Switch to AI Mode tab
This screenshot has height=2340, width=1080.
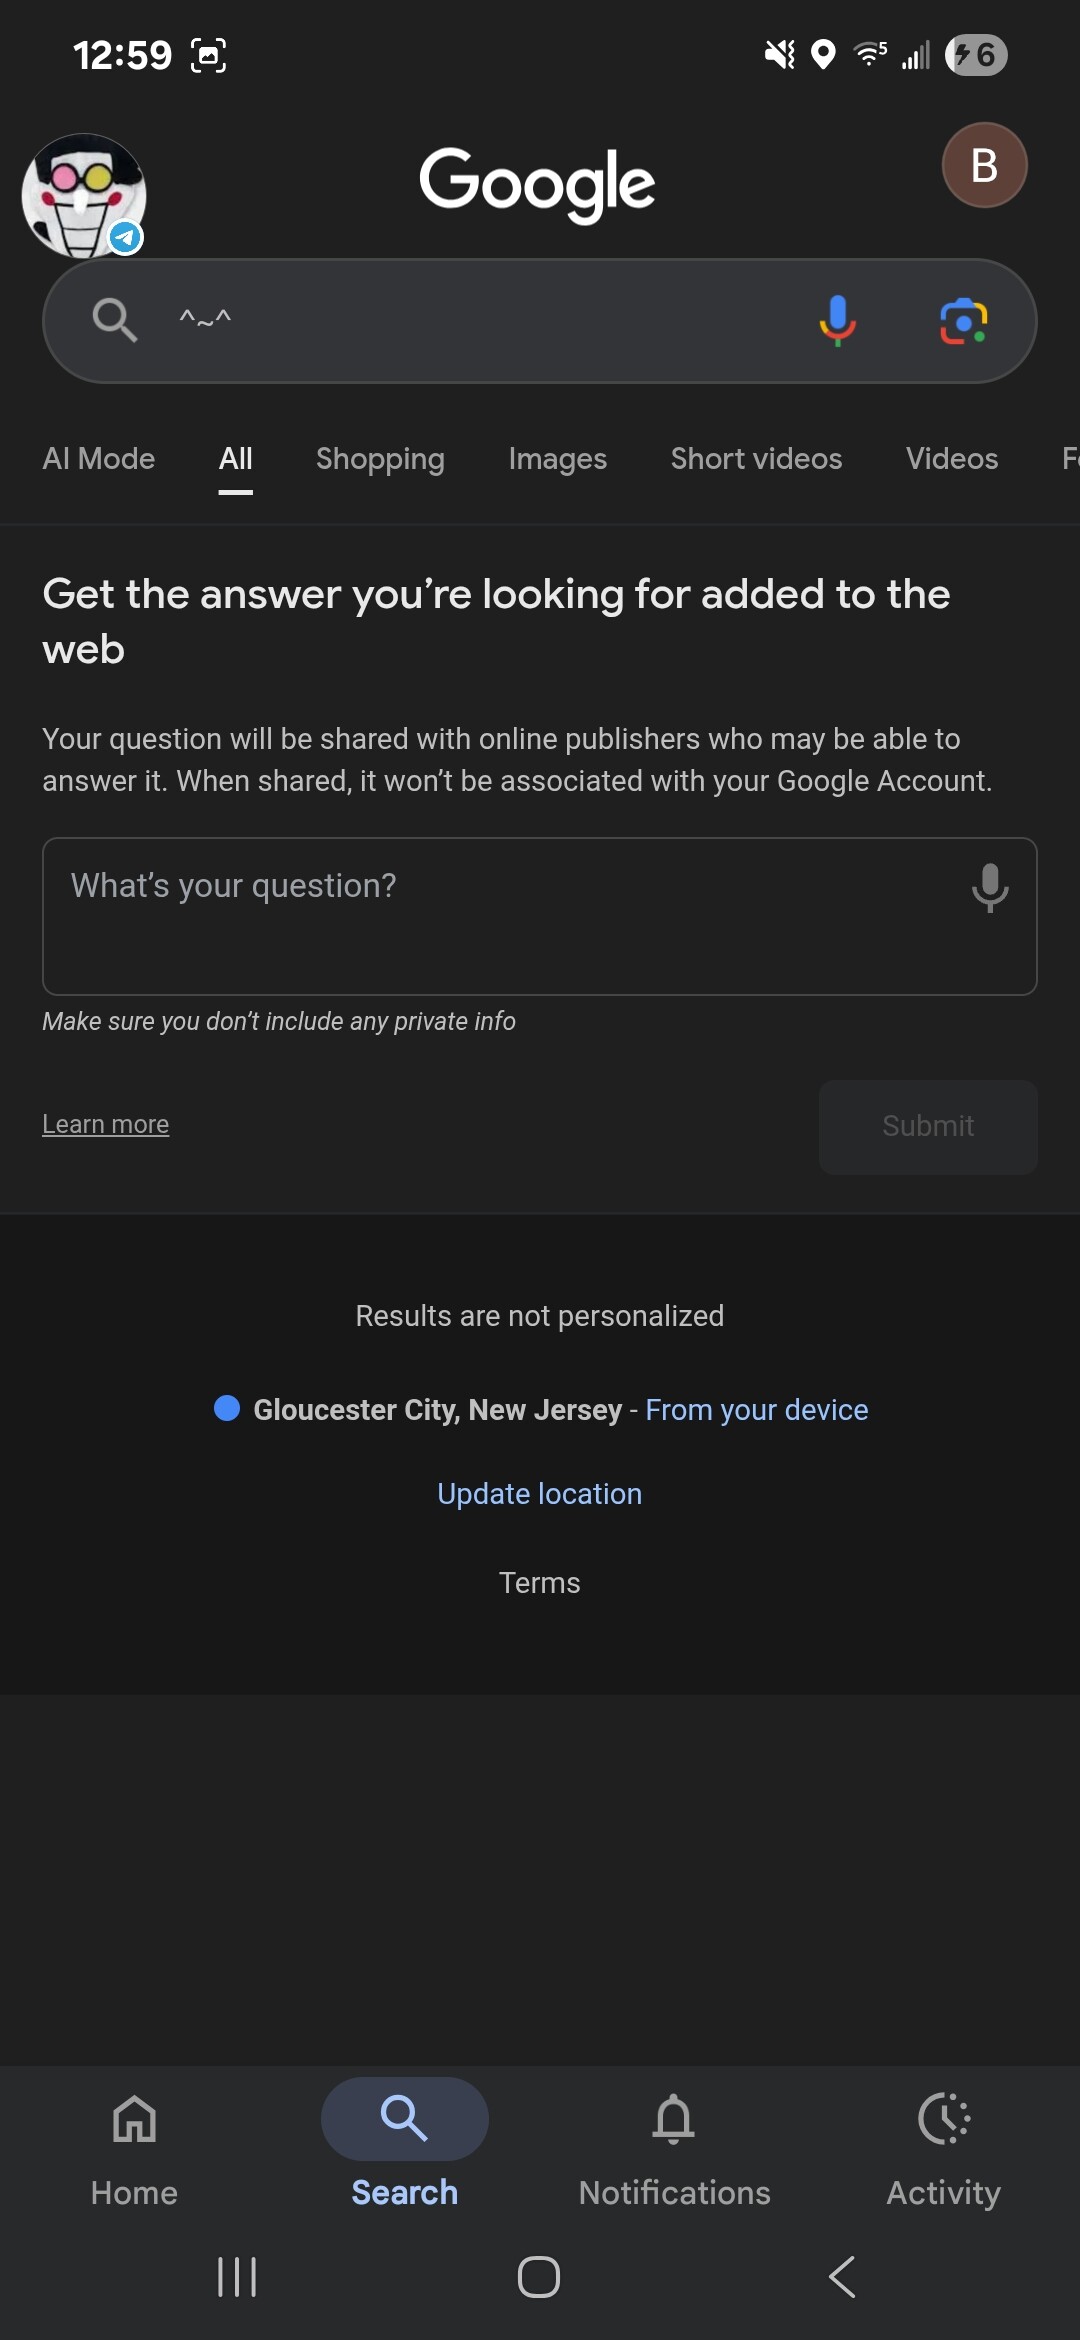pyautogui.click(x=99, y=459)
